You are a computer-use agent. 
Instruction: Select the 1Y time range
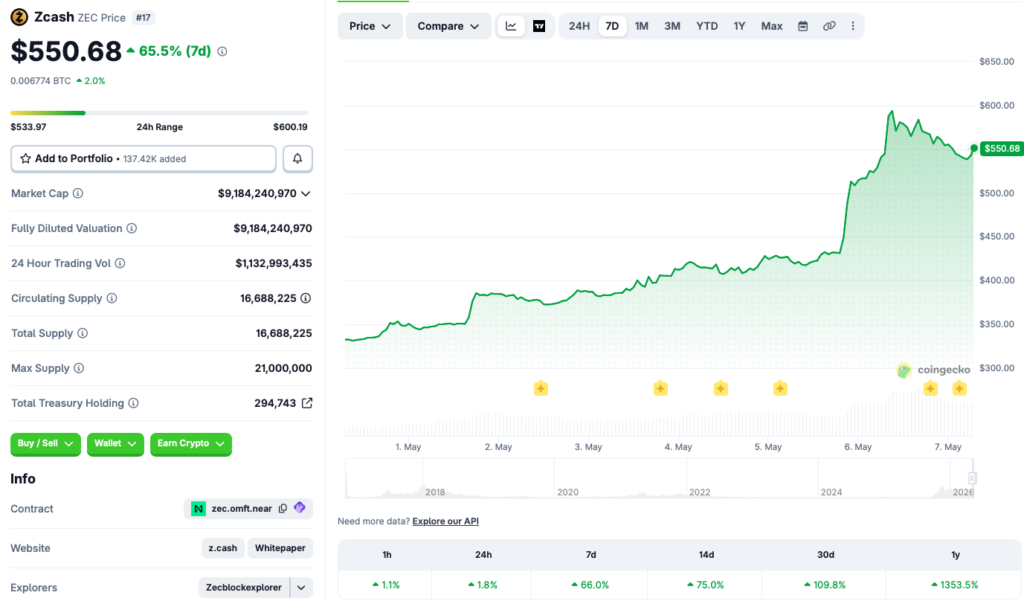739,26
